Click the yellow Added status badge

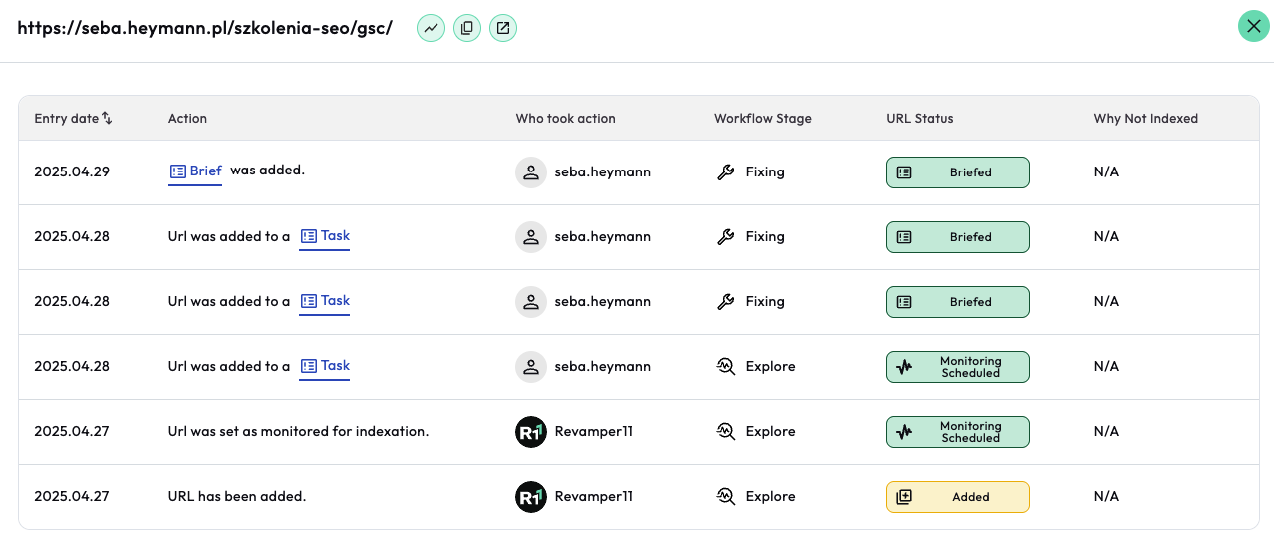coord(957,497)
